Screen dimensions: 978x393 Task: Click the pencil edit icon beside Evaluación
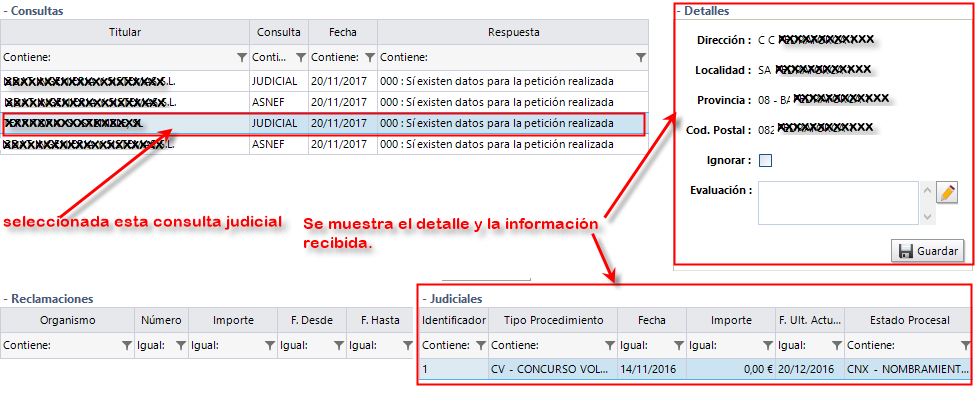coord(947,193)
